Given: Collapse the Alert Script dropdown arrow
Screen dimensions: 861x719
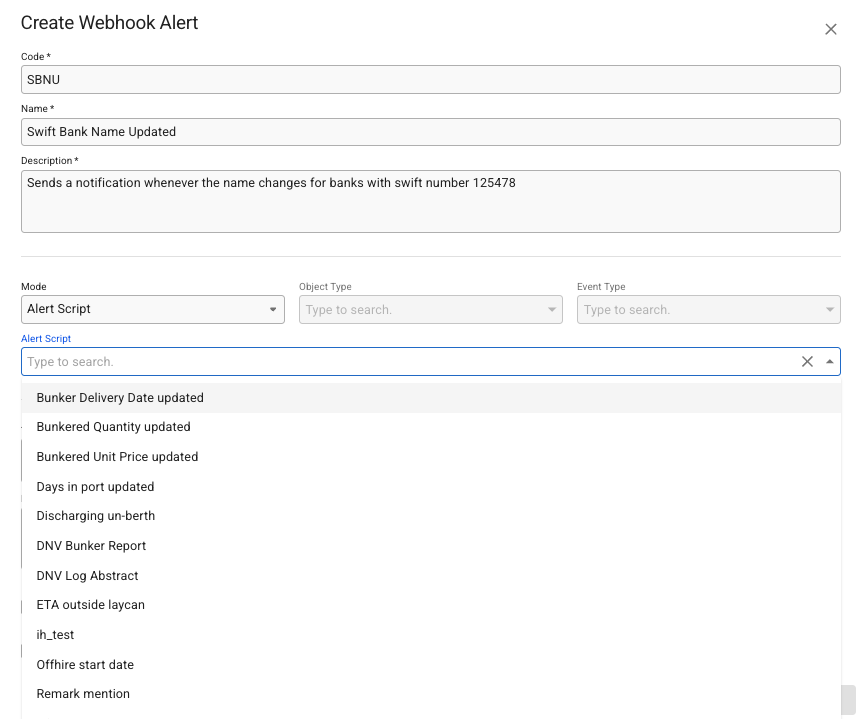Looking at the screenshot, I should point(829,362).
